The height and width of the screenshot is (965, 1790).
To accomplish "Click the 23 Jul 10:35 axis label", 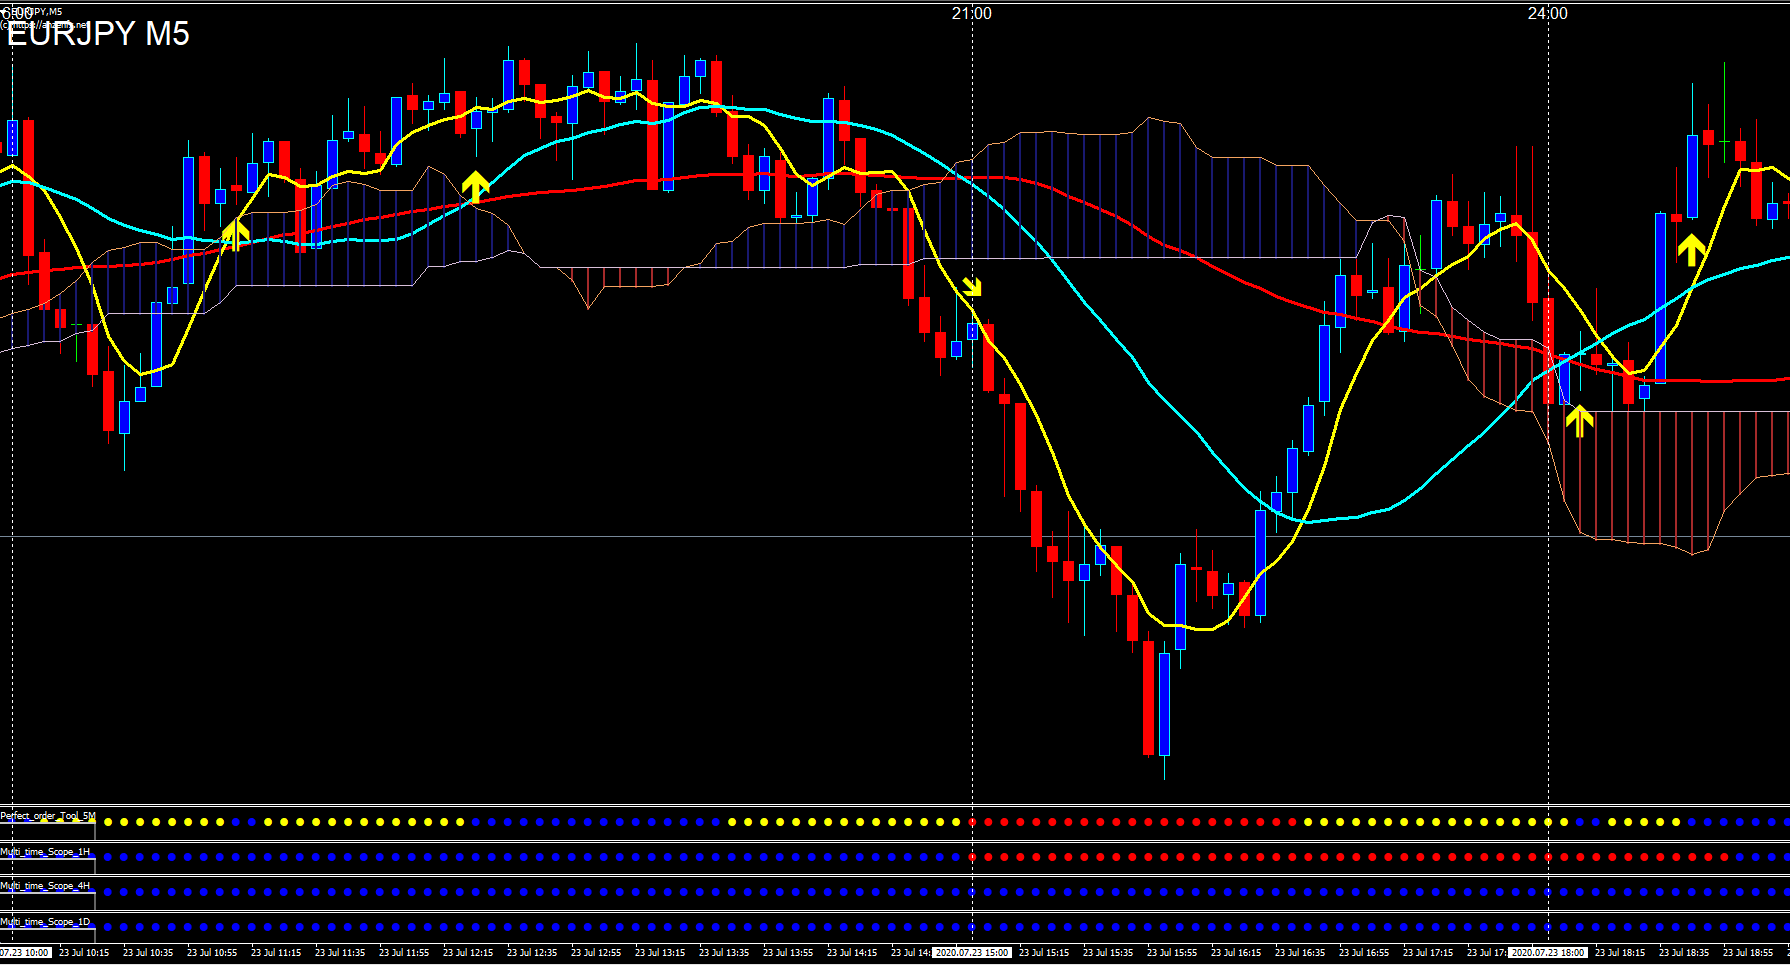I will coord(148,953).
